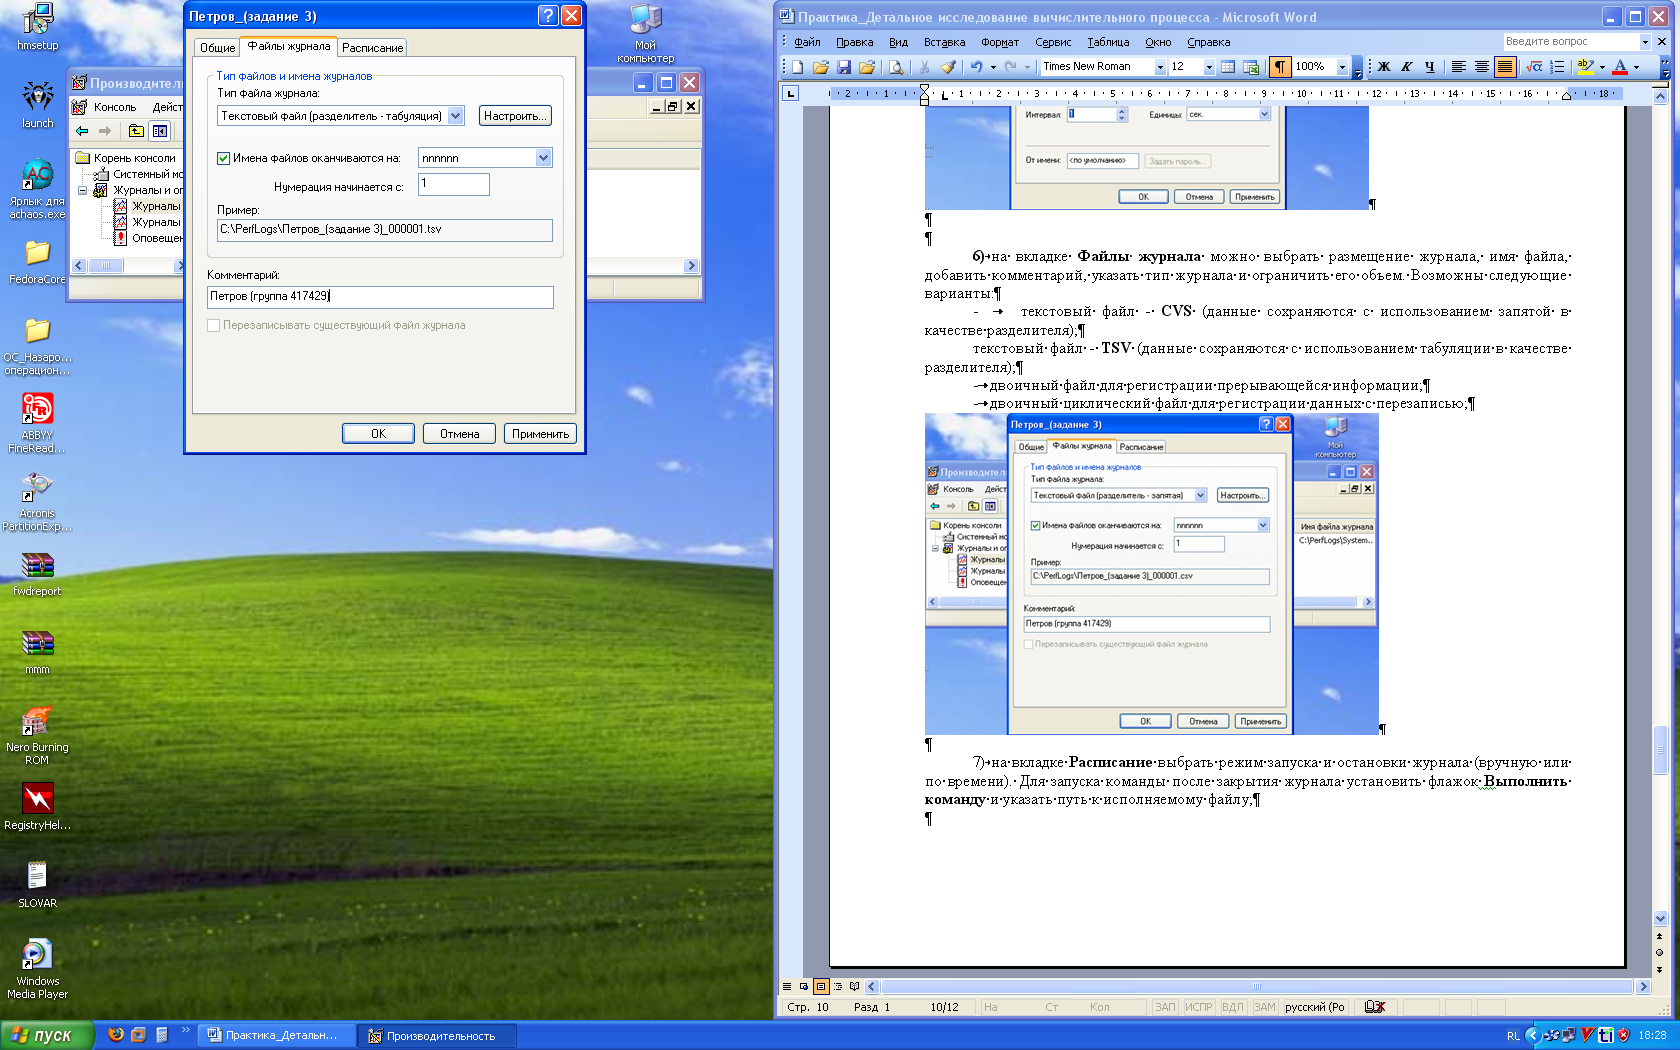Open the Times New Roman font dropdown
1680x1050 pixels.
coord(1160,67)
